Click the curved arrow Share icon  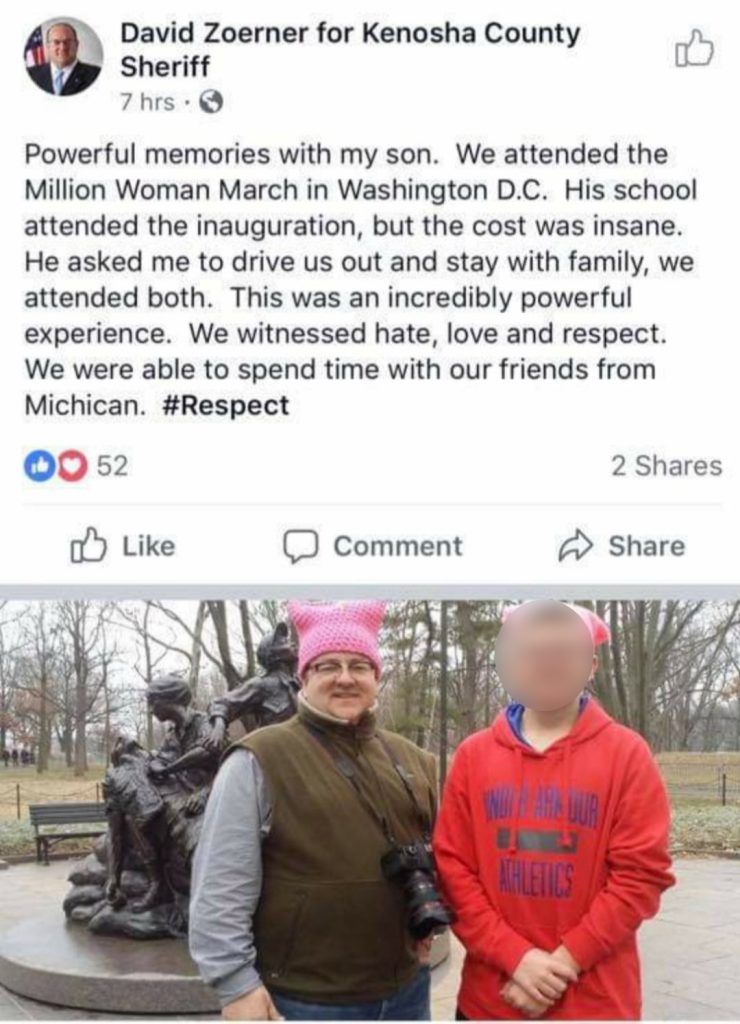tap(575, 547)
